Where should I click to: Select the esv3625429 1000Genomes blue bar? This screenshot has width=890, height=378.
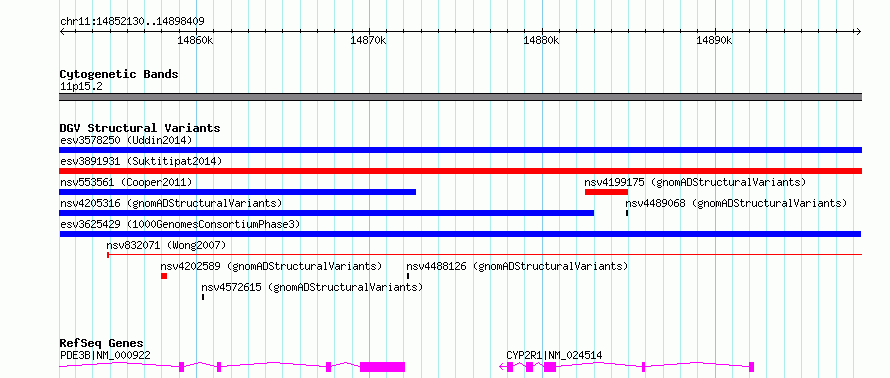(460, 234)
